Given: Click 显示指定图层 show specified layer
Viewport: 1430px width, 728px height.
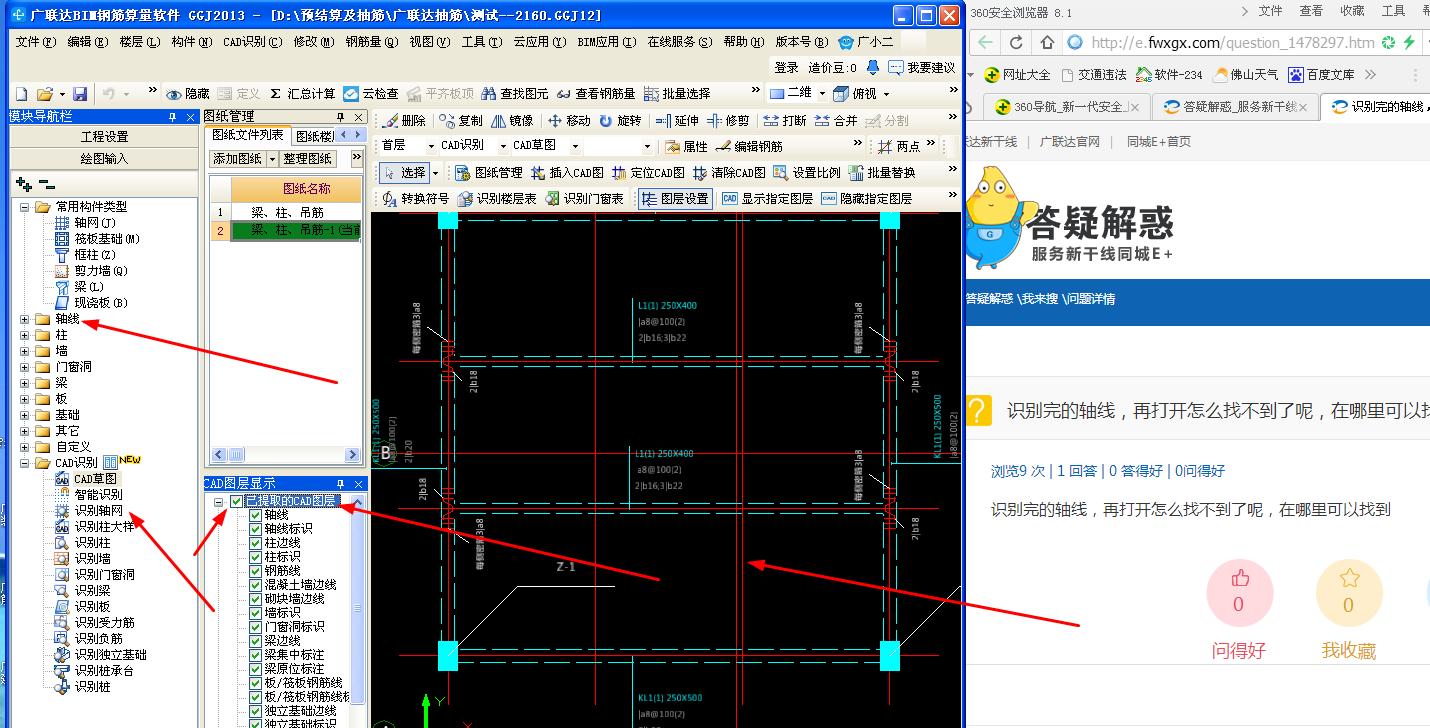Looking at the screenshot, I should tap(767, 198).
